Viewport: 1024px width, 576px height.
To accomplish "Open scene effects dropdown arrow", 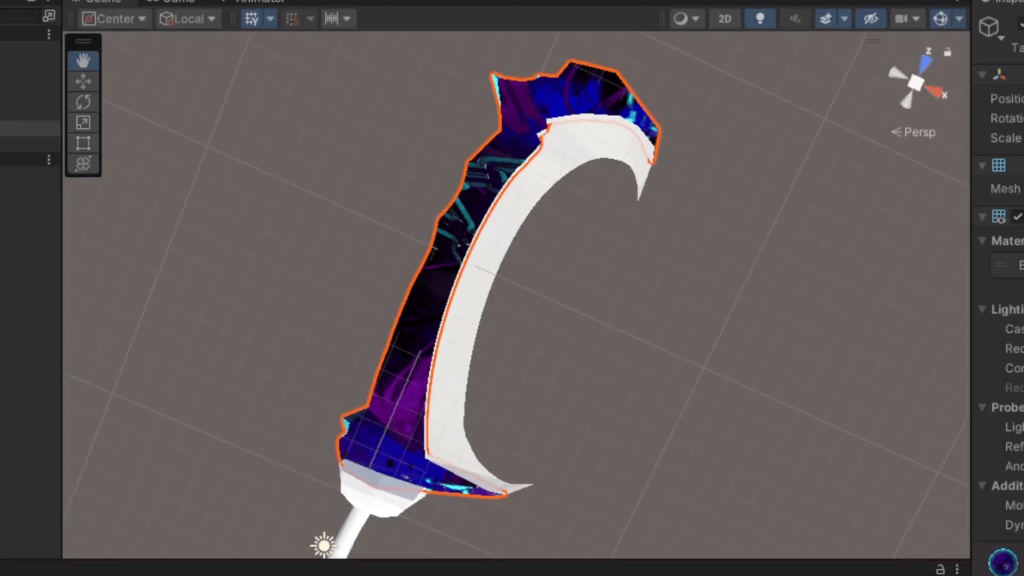I will (x=844, y=19).
